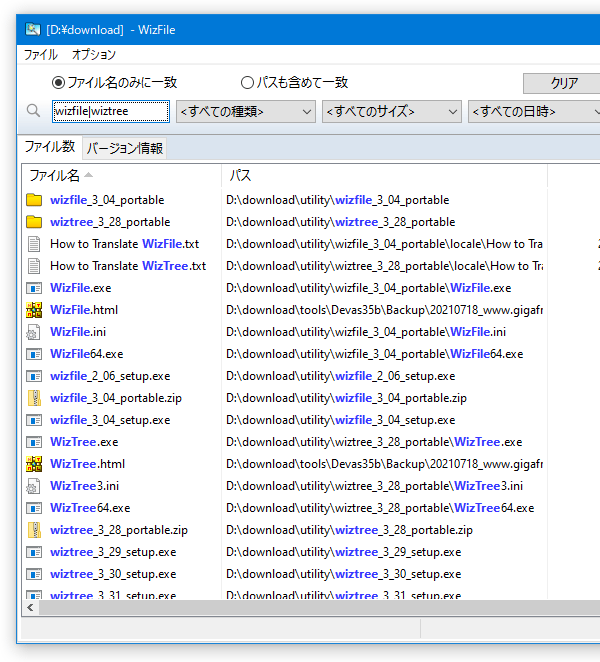Select the How to Translate WizTree.txt name

point(128,266)
